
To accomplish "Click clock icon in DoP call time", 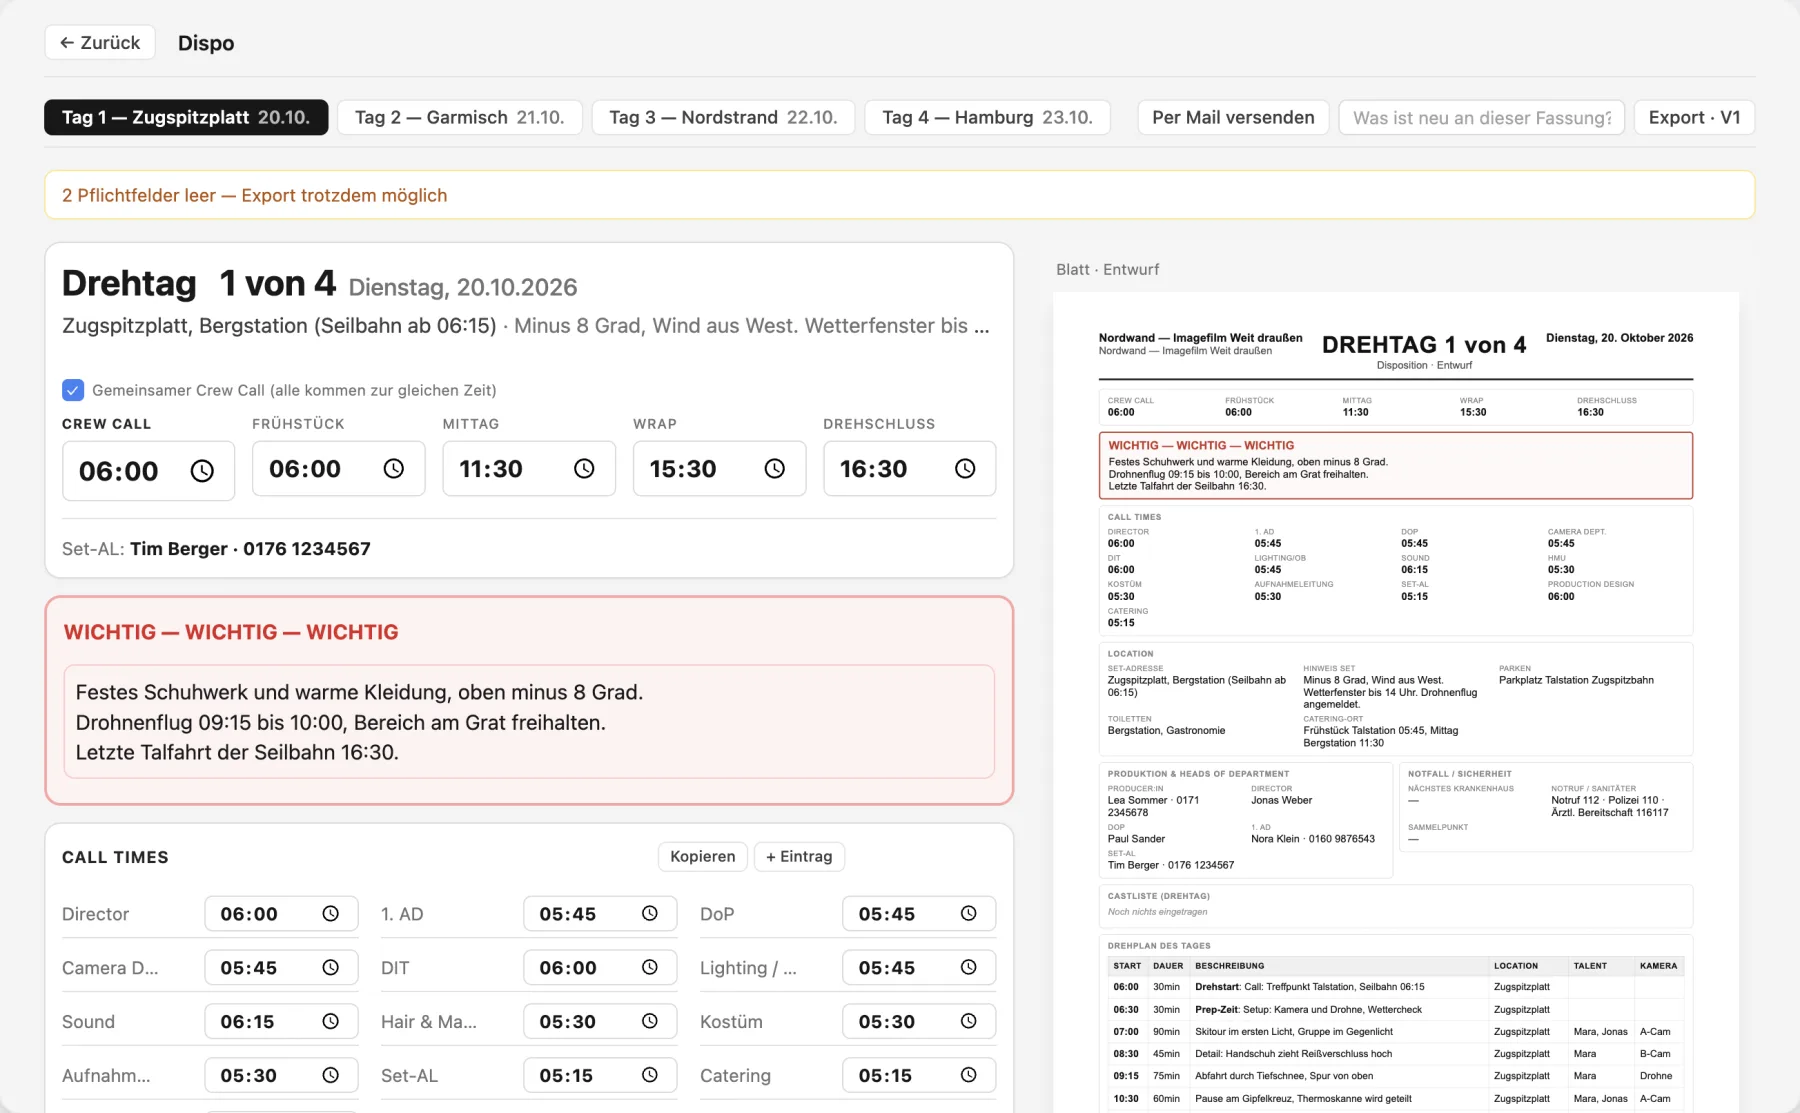I will (969, 914).
